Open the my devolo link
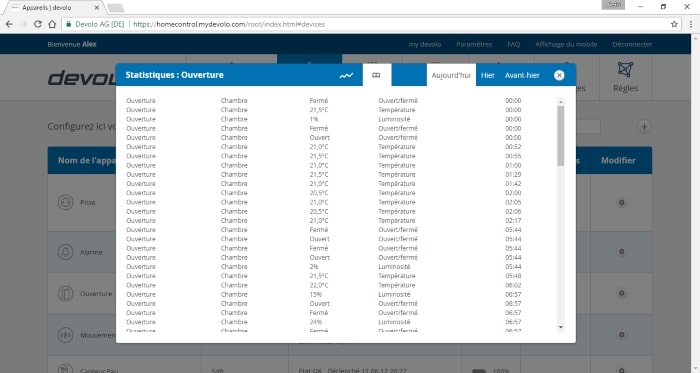This screenshot has width=700, height=373. tap(425, 44)
